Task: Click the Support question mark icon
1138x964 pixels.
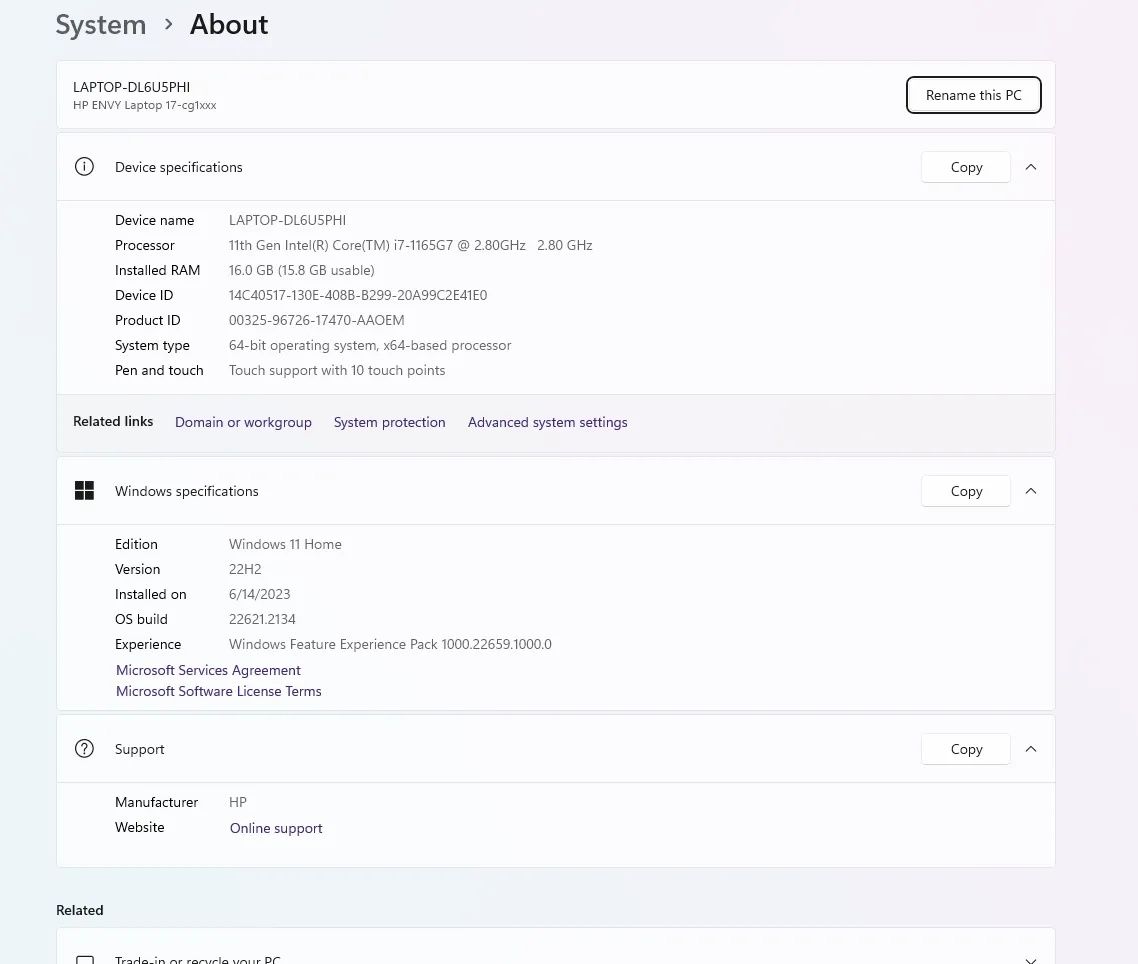Action: tap(84, 748)
